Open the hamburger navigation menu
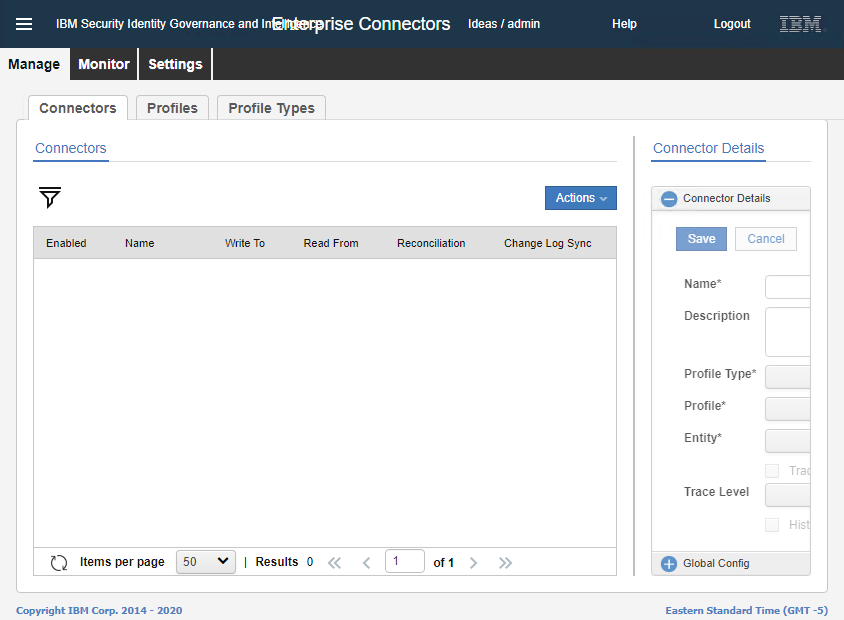844x620 pixels. [24, 24]
